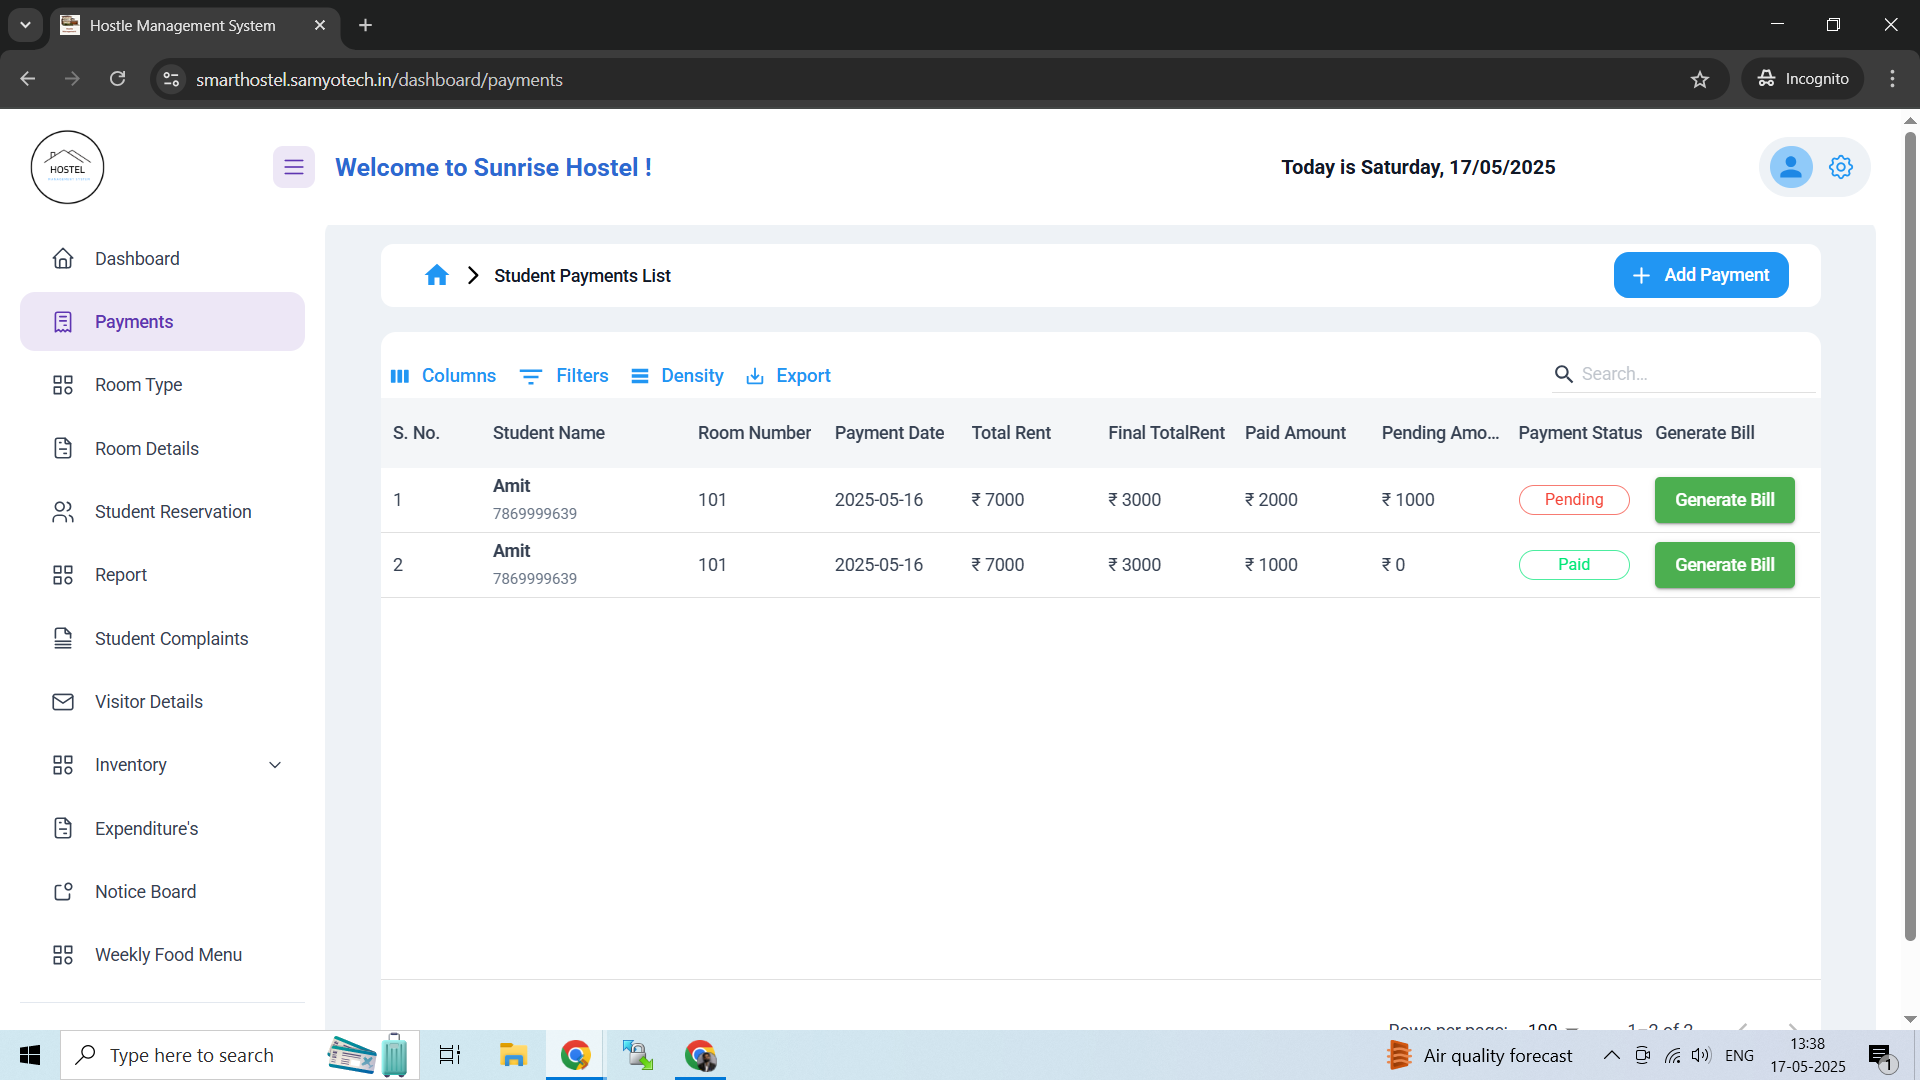Open Chrome from the Windows taskbar
The height and width of the screenshot is (1080, 1920).
click(x=575, y=1054)
